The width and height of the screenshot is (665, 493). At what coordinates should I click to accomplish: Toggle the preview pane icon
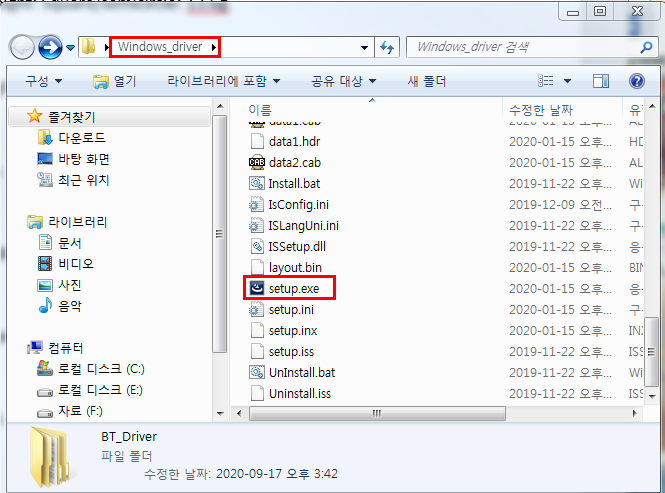[601, 81]
